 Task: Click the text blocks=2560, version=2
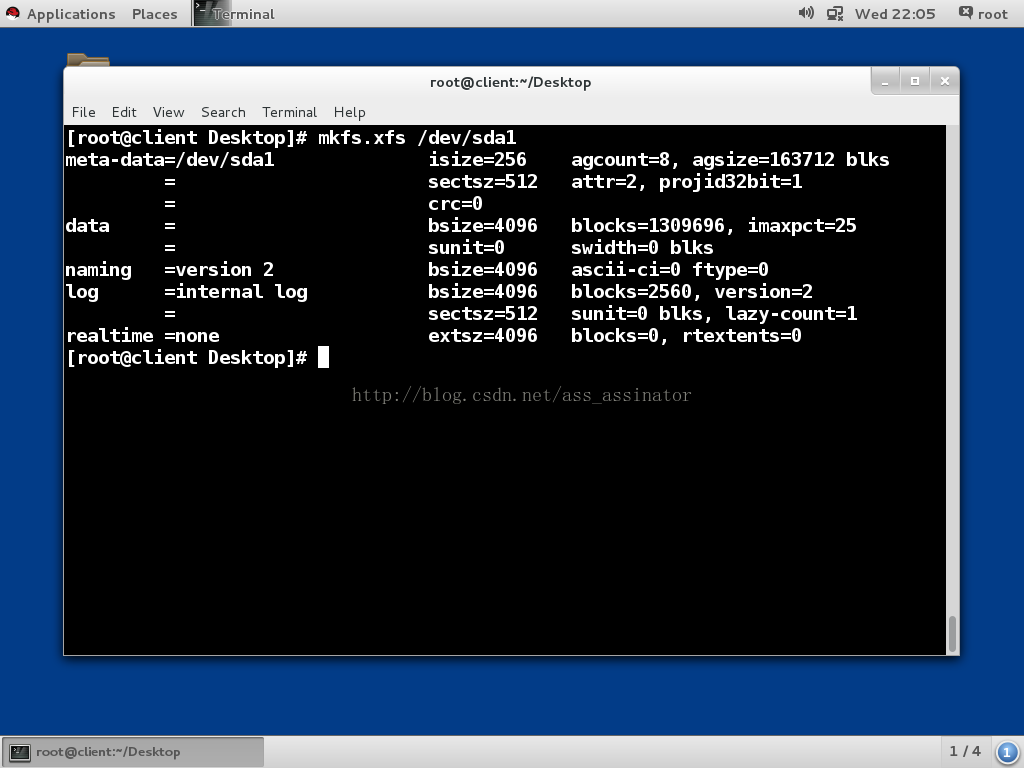click(x=692, y=292)
